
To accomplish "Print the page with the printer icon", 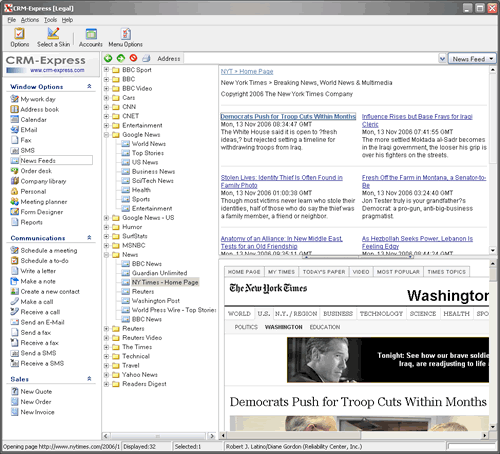I will point(146,58).
